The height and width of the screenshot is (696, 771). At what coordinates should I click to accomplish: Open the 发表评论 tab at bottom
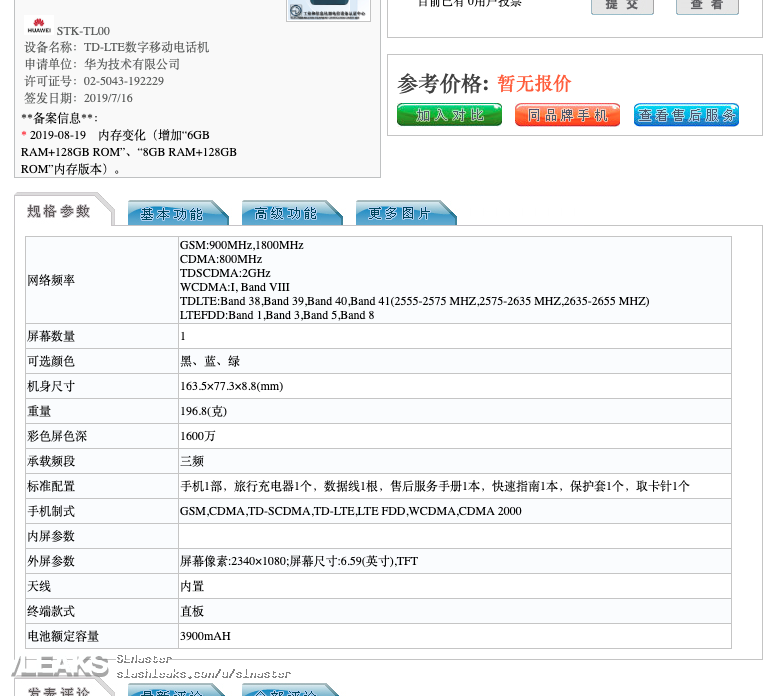point(59,691)
